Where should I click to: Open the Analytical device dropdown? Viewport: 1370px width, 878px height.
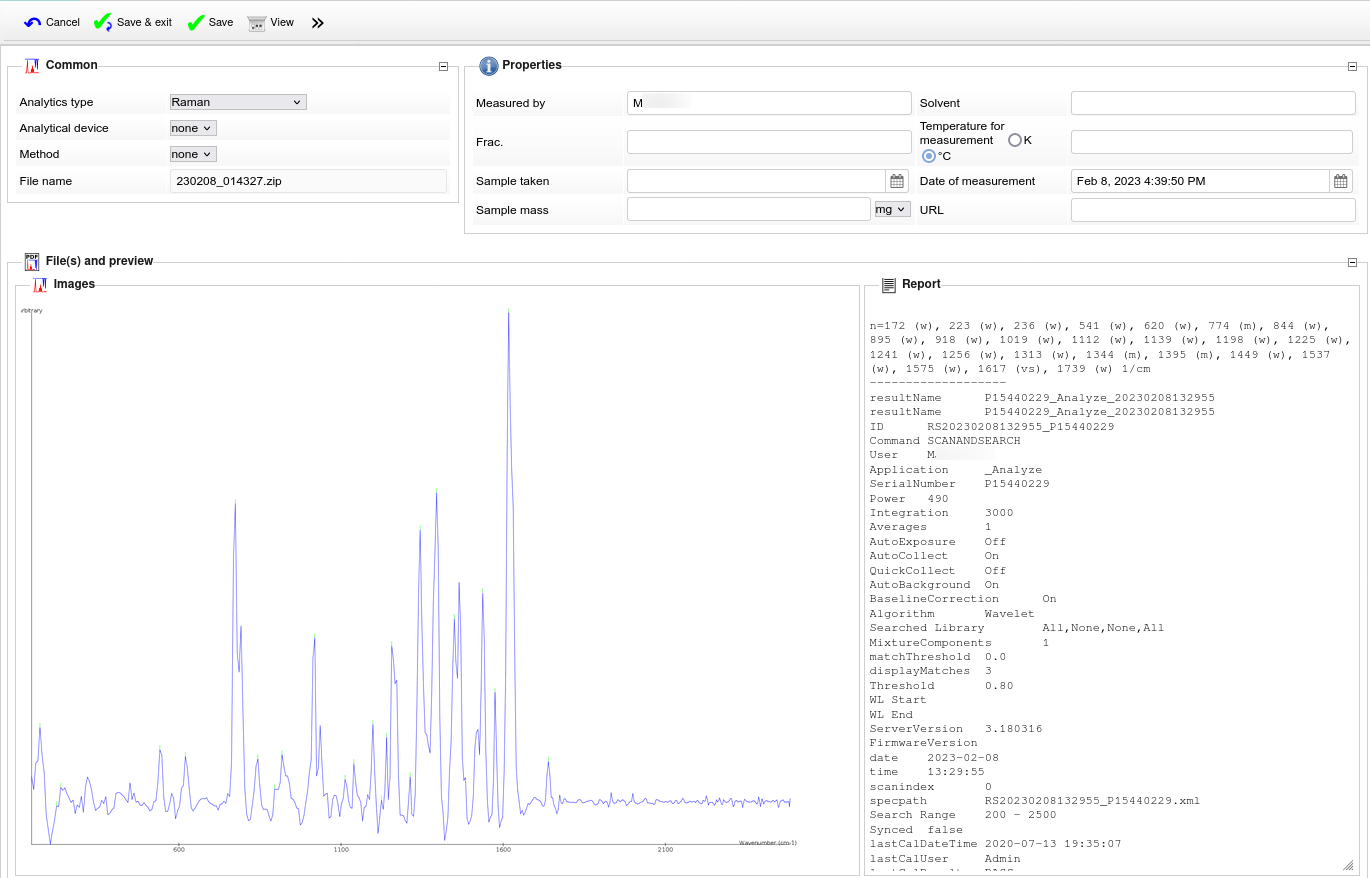[193, 128]
